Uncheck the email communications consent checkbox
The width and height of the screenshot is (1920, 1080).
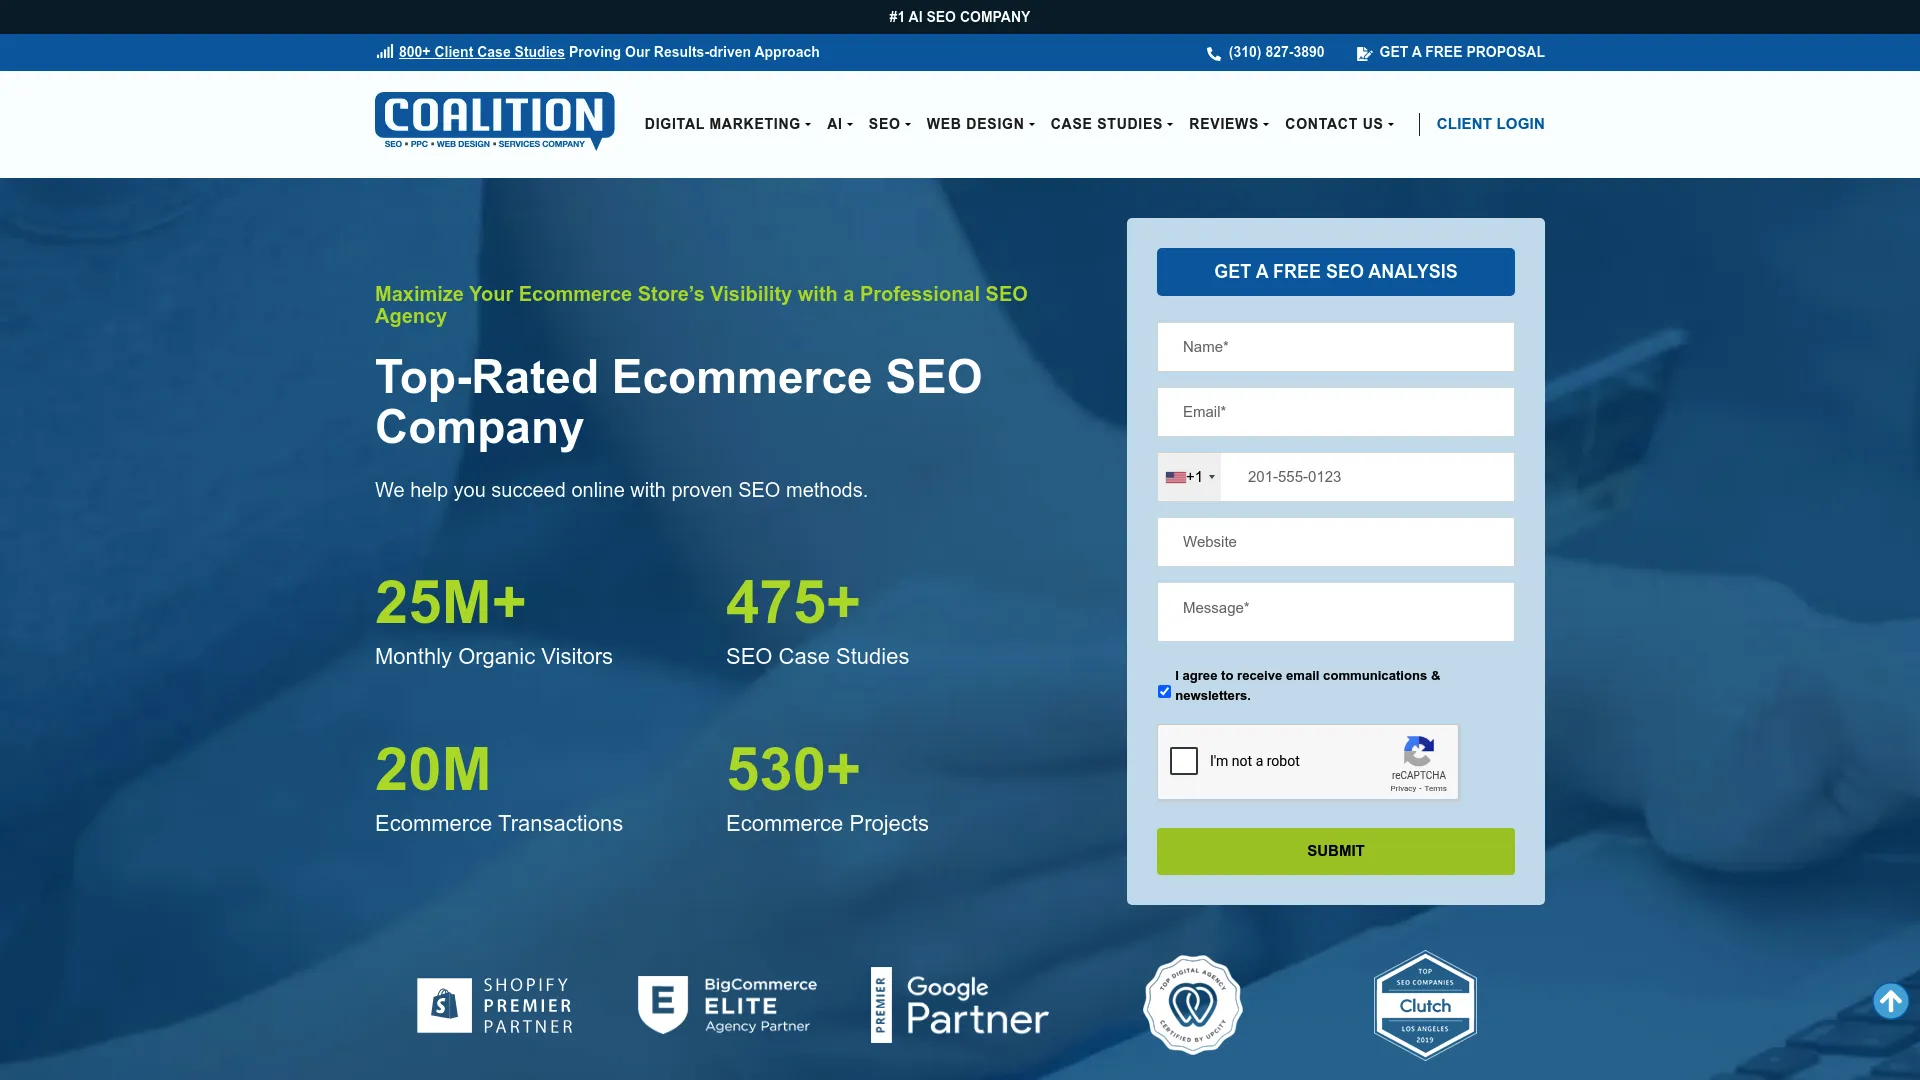coord(1163,690)
